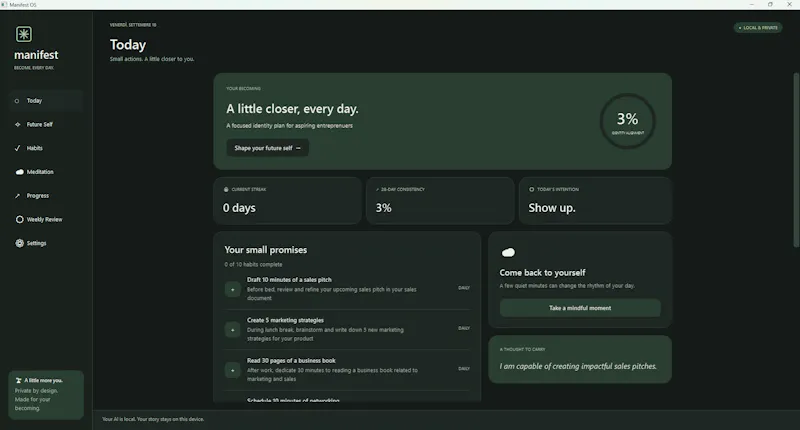Click the Habits checkmark icon
Image resolution: width=800 pixels, height=430 pixels.
coord(17,148)
